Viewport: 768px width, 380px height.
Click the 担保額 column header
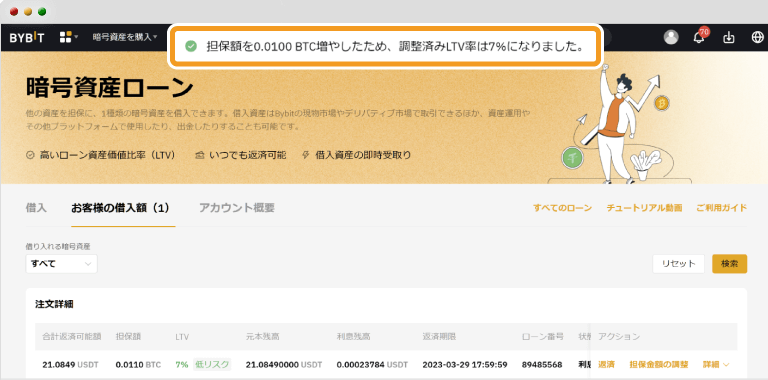click(x=128, y=336)
